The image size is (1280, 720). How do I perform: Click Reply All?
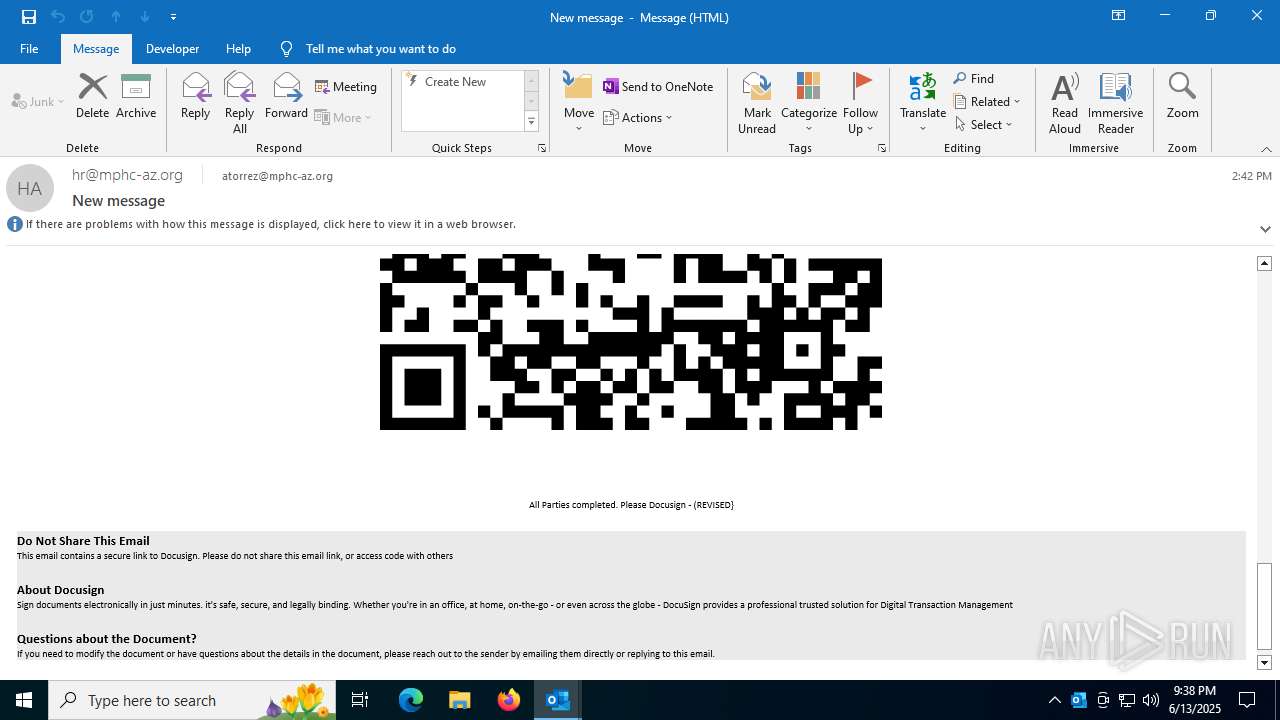point(239,103)
